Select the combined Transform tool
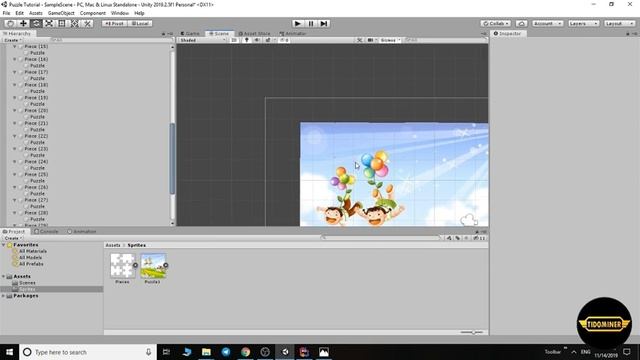 [75, 23]
